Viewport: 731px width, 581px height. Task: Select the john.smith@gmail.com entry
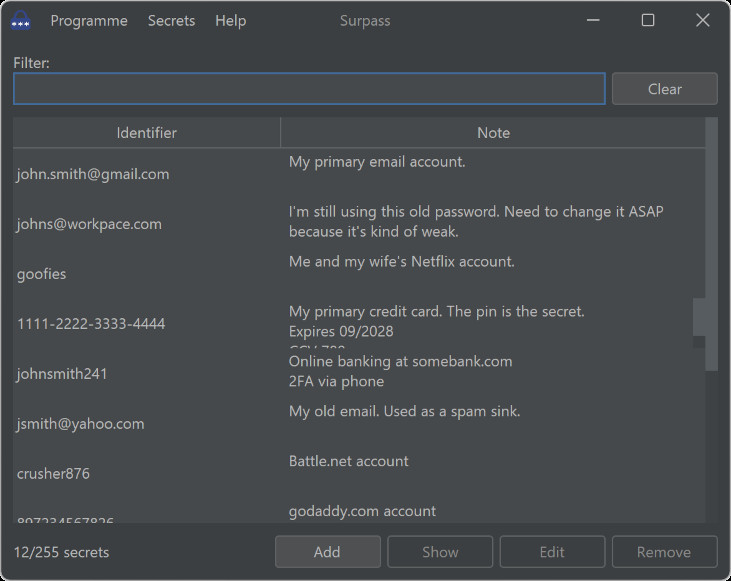[x=93, y=174]
